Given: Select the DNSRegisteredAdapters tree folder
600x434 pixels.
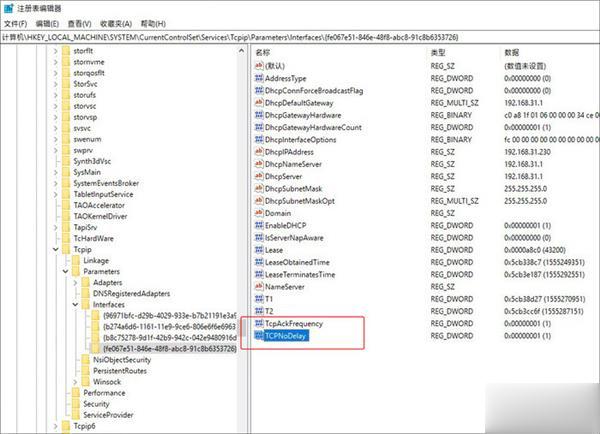Looking at the screenshot, I should pyautogui.click(x=131, y=294).
